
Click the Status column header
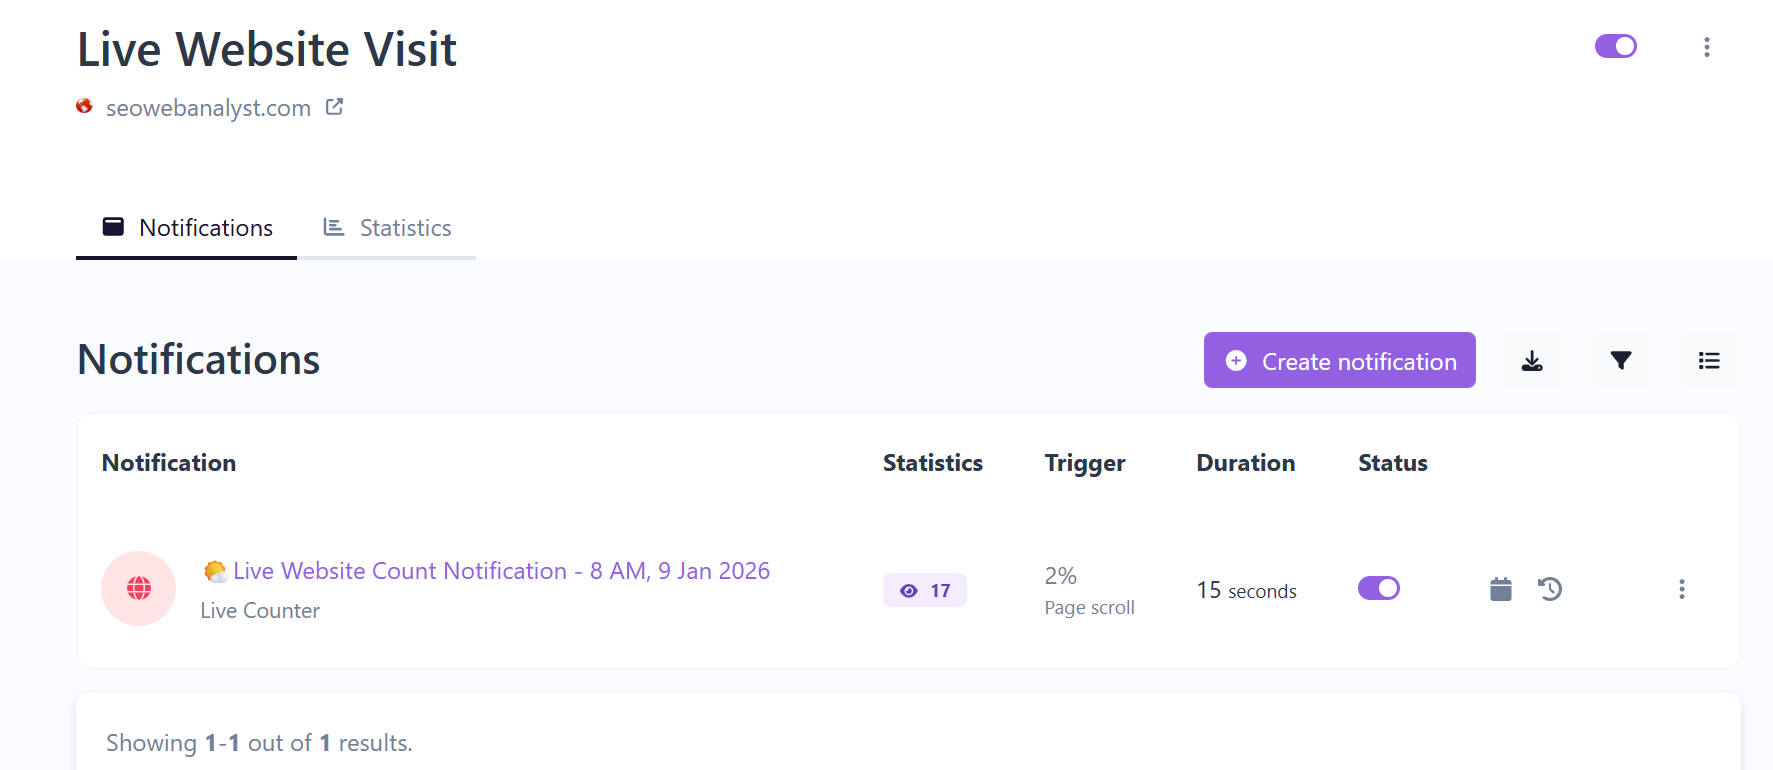point(1392,463)
